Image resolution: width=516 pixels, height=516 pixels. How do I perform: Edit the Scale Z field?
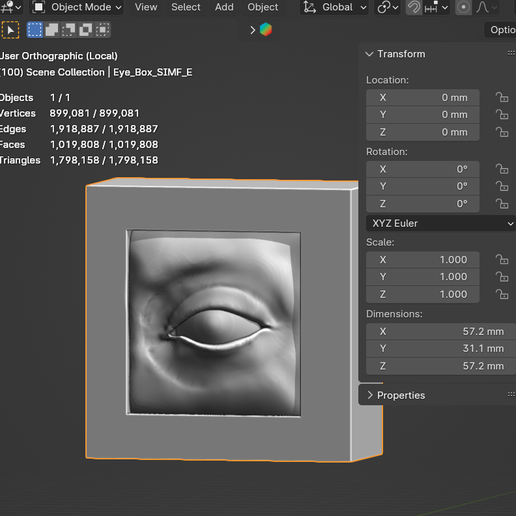pyautogui.click(x=423, y=294)
